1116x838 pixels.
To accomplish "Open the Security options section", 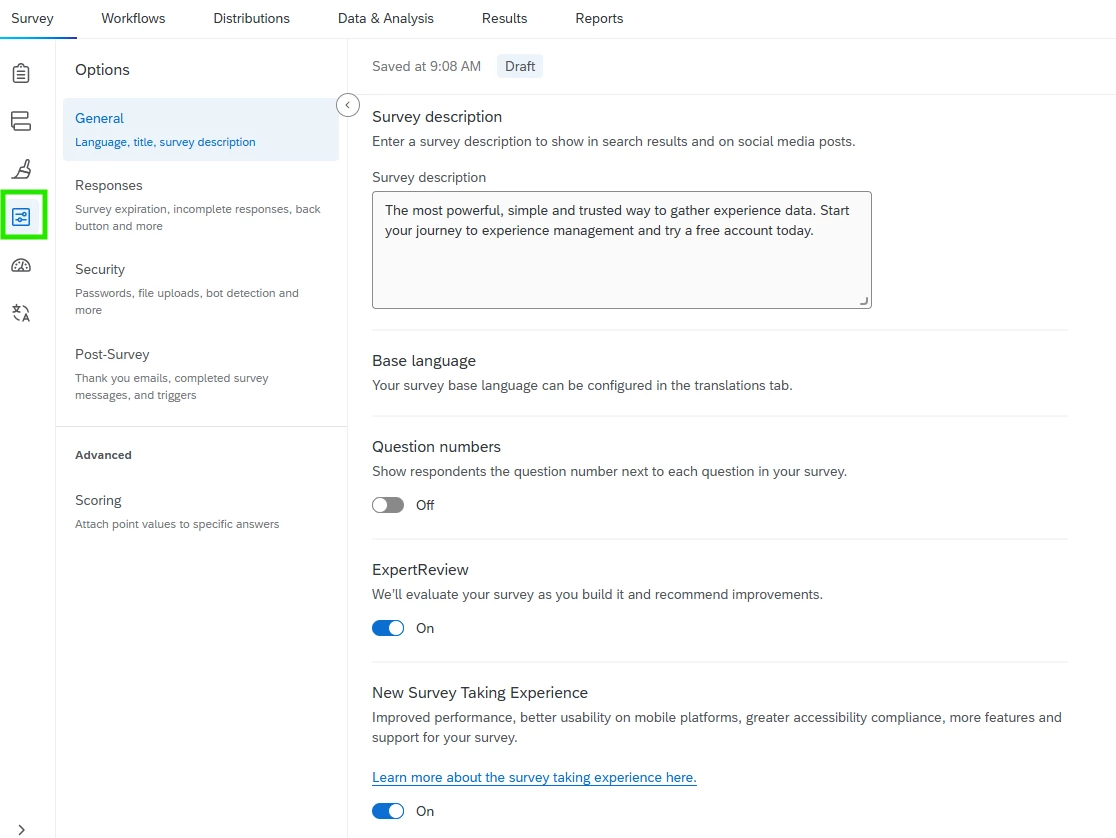I will 201,289.
